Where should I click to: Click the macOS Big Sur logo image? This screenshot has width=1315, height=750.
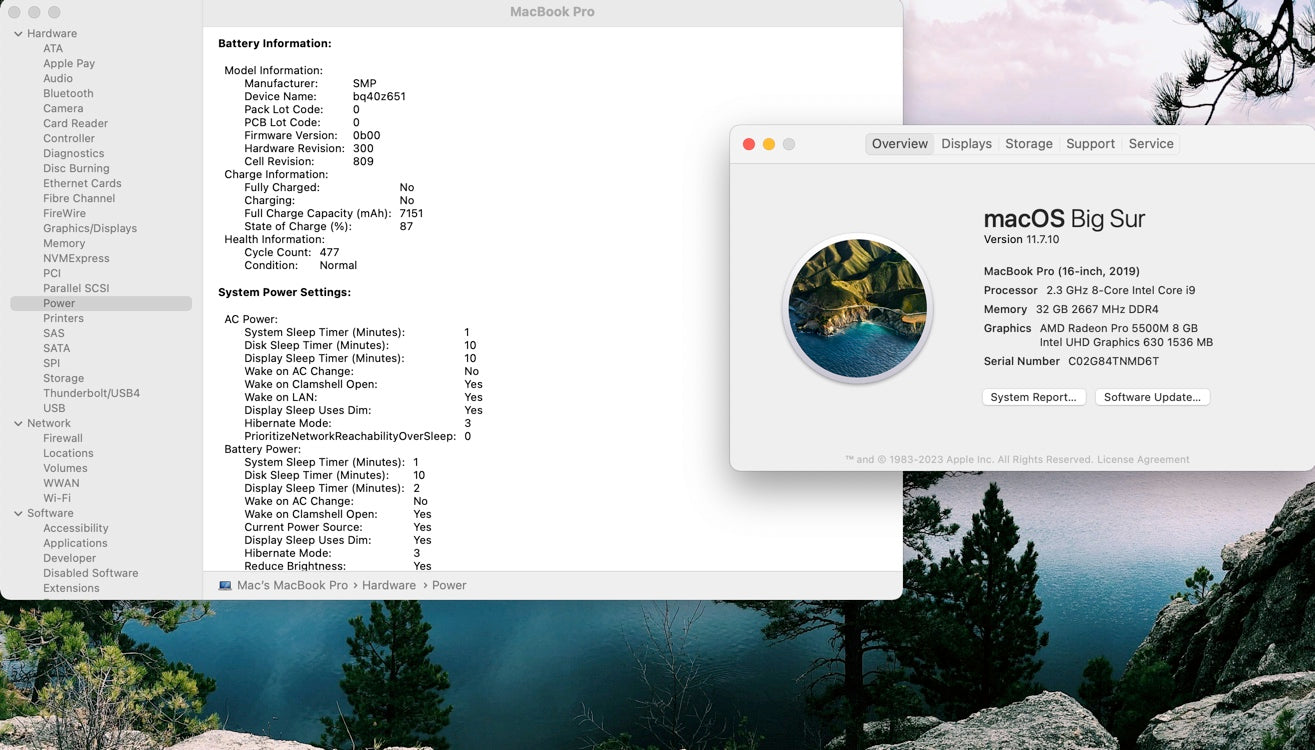coord(857,308)
